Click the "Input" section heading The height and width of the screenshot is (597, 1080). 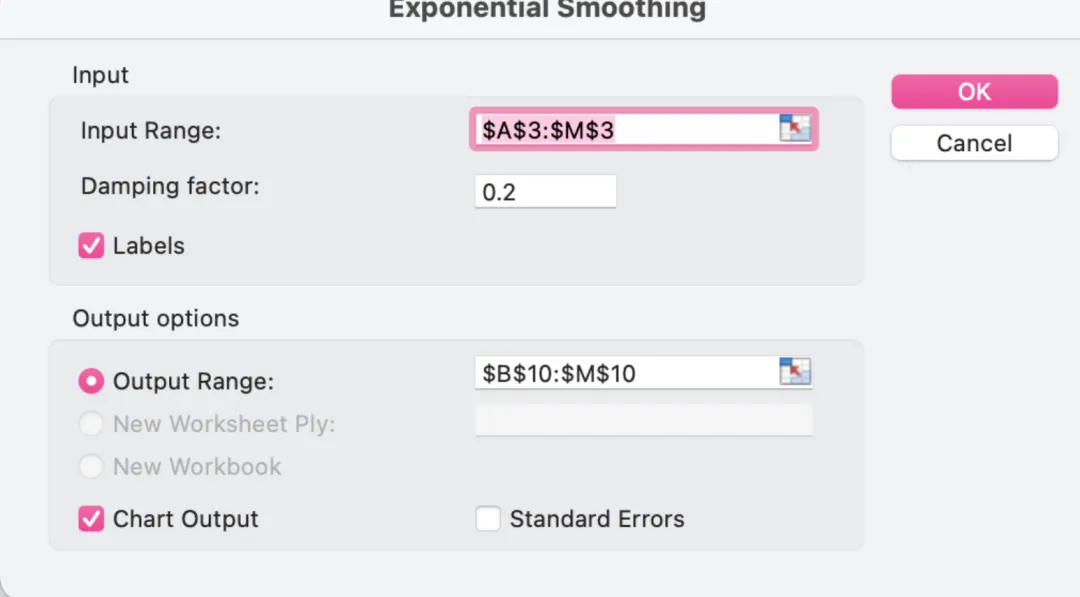point(100,76)
